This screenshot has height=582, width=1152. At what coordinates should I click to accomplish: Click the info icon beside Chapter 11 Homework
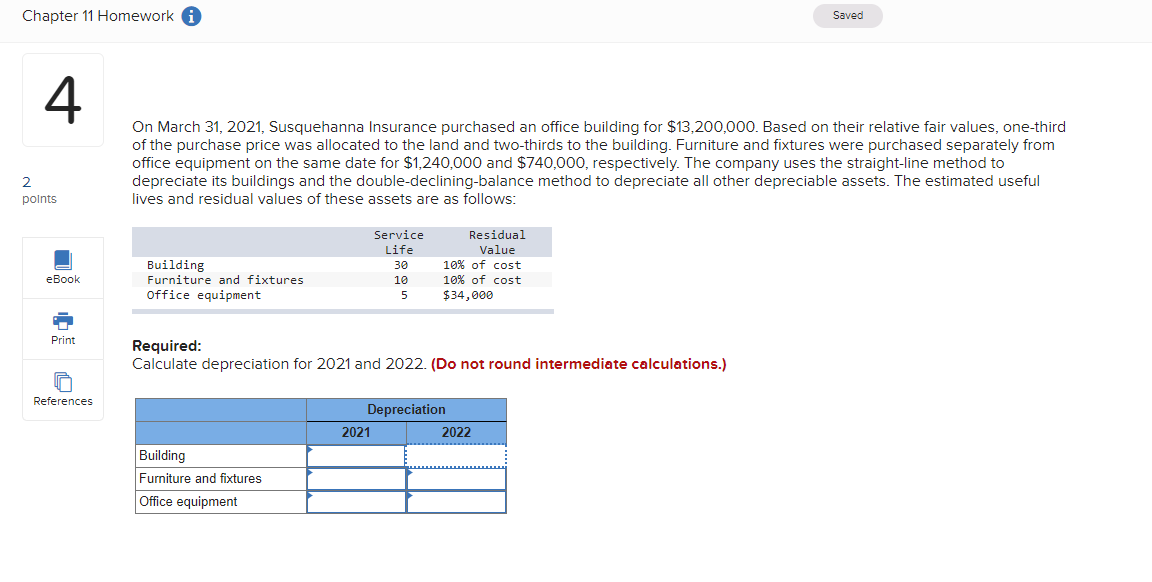(x=191, y=16)
